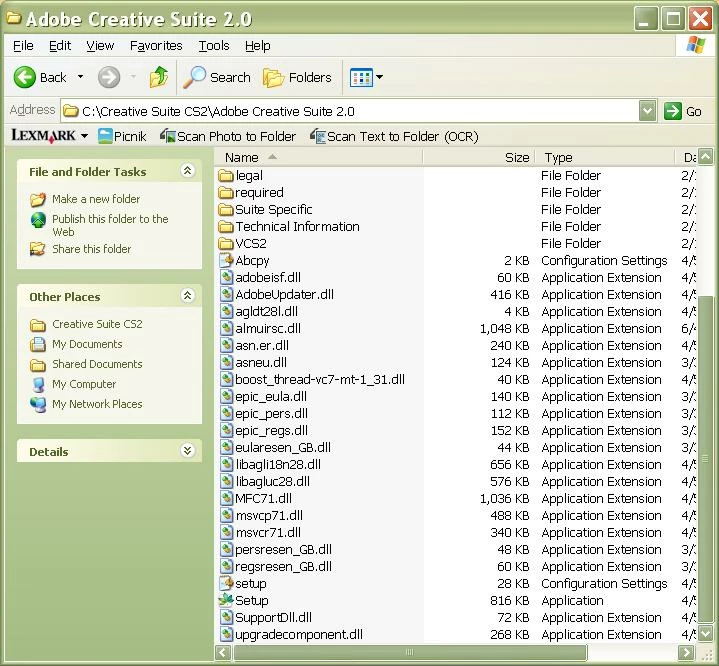Sort by the Size column header
Image resolution: width=719 pixels, height=666 pixels.
pos(477,157)
